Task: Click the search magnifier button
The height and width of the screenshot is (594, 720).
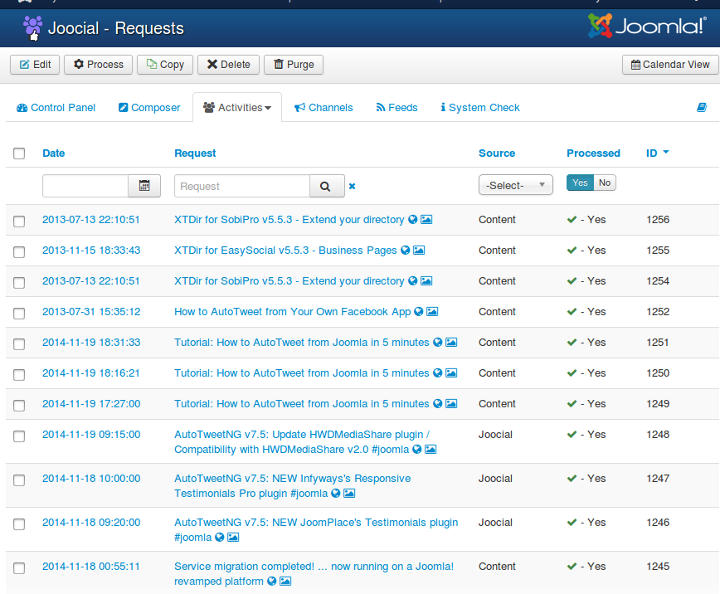Action: pos(326,186)
